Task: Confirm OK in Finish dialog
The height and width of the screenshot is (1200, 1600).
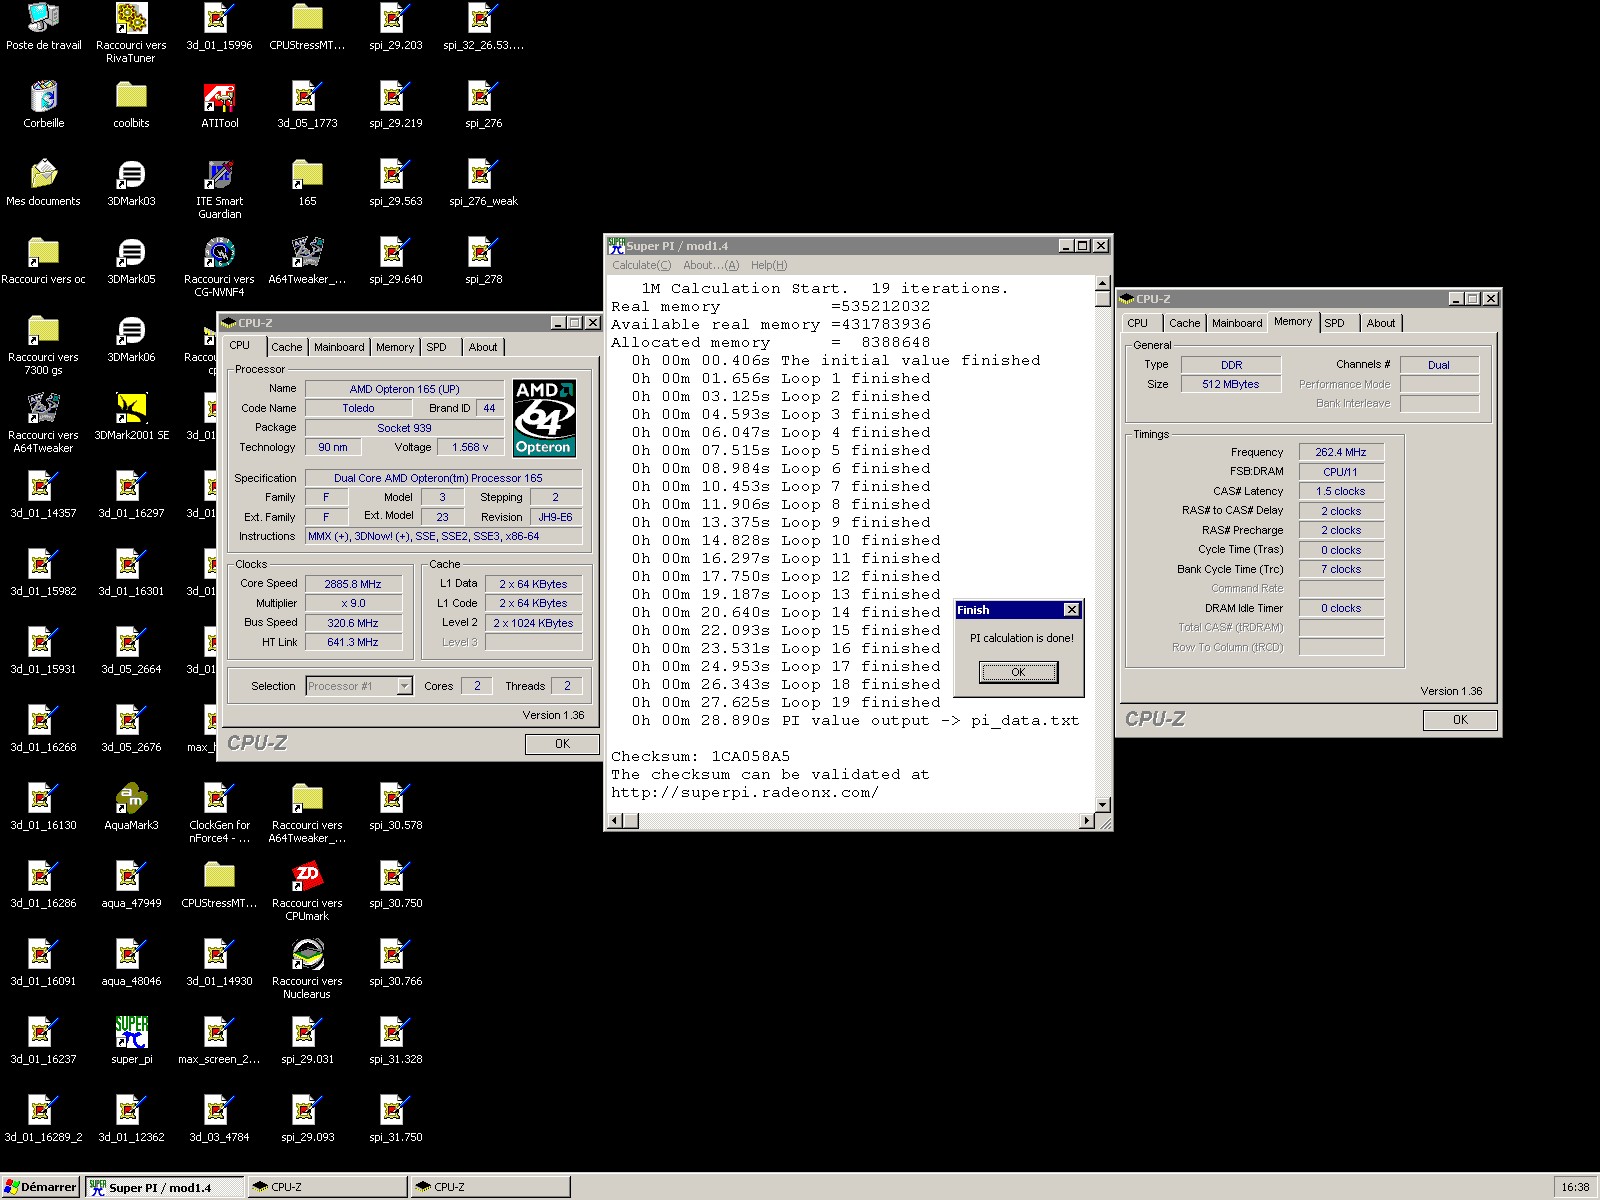Action: pyautogui.click(x=1018, y=672)
